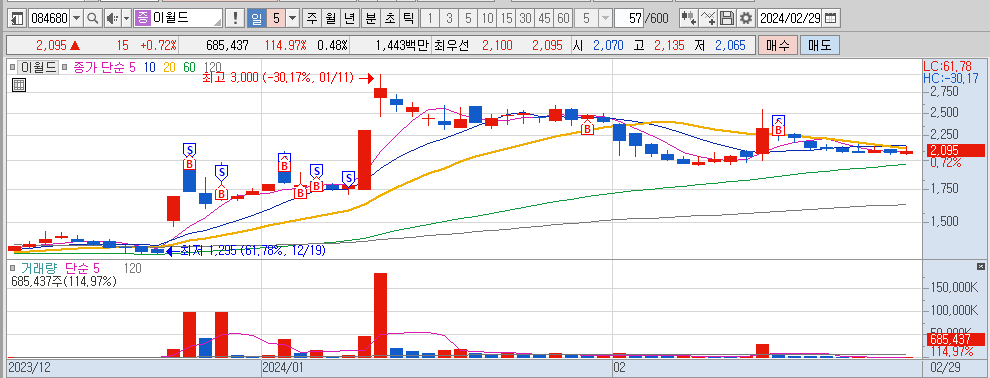Click the pink 5 period value box
The width and height of the screenshot is (990, 378).
pos(276,18)
